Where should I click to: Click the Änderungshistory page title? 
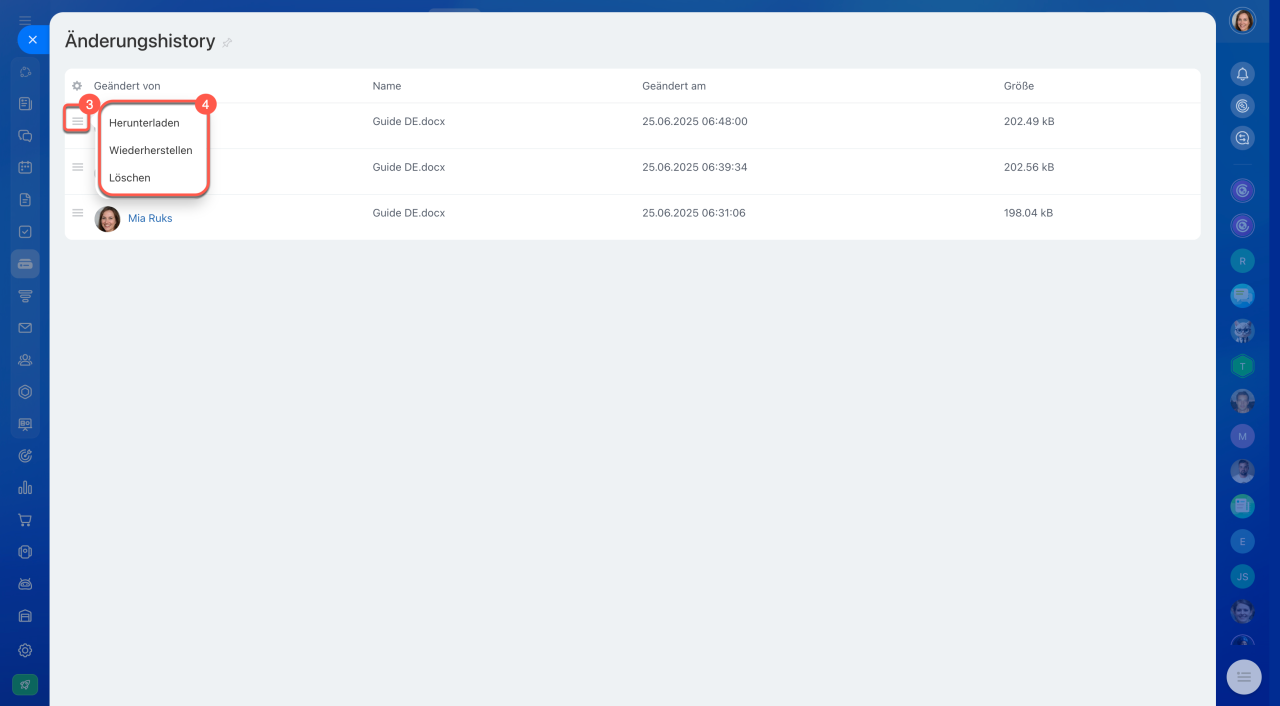click(x=140, y=41)
